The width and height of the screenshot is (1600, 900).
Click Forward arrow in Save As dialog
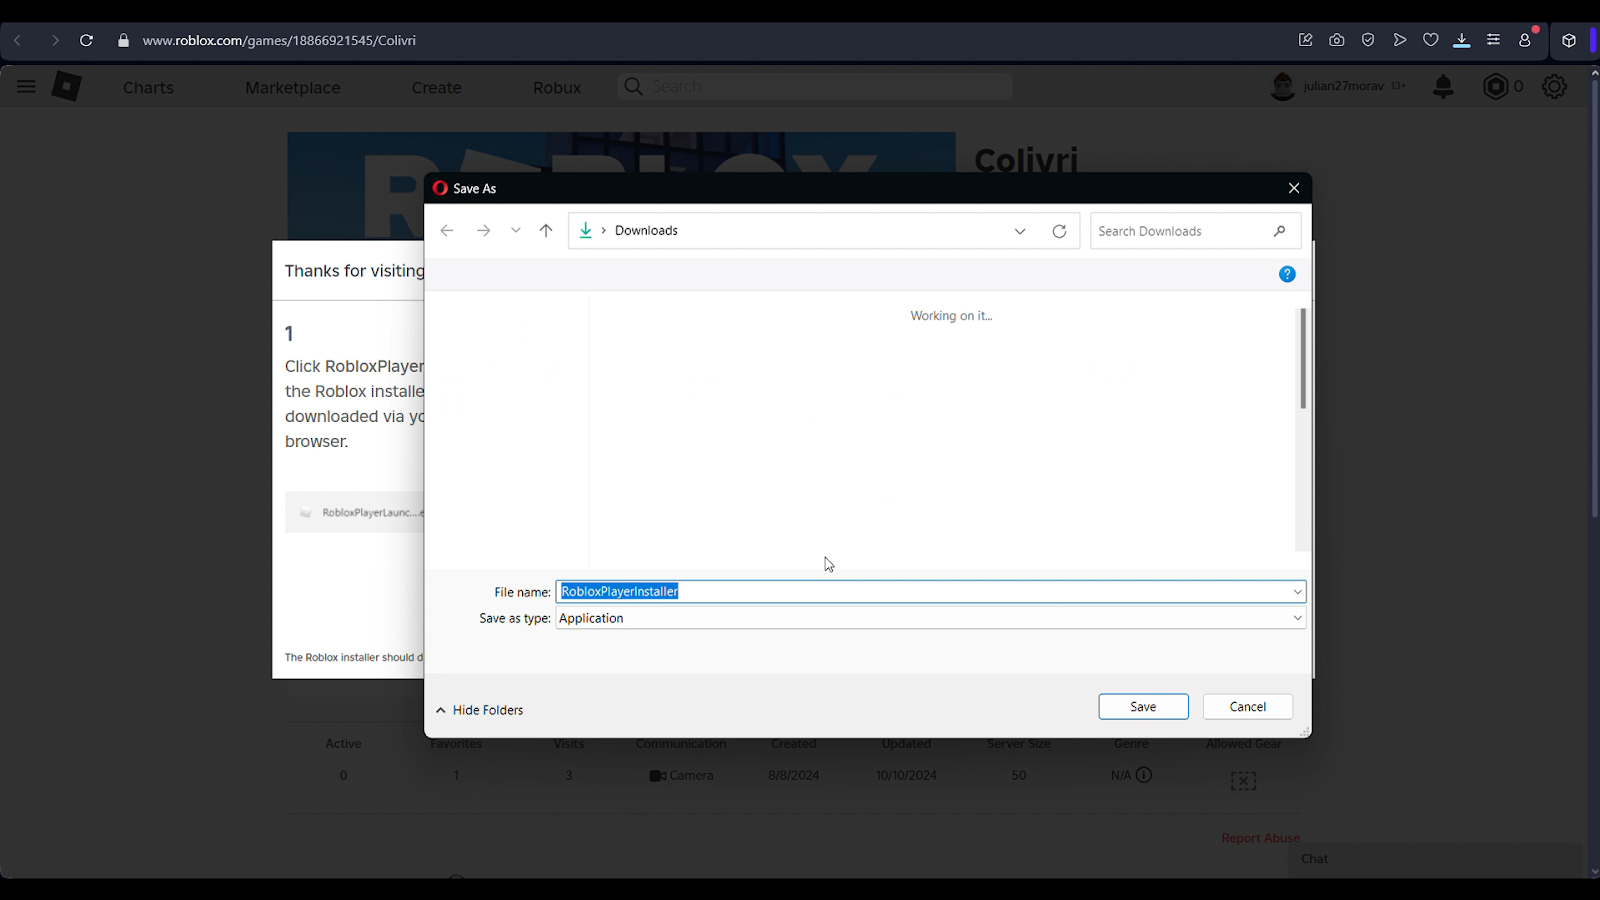pyautogui.click(x=484, y=231)
